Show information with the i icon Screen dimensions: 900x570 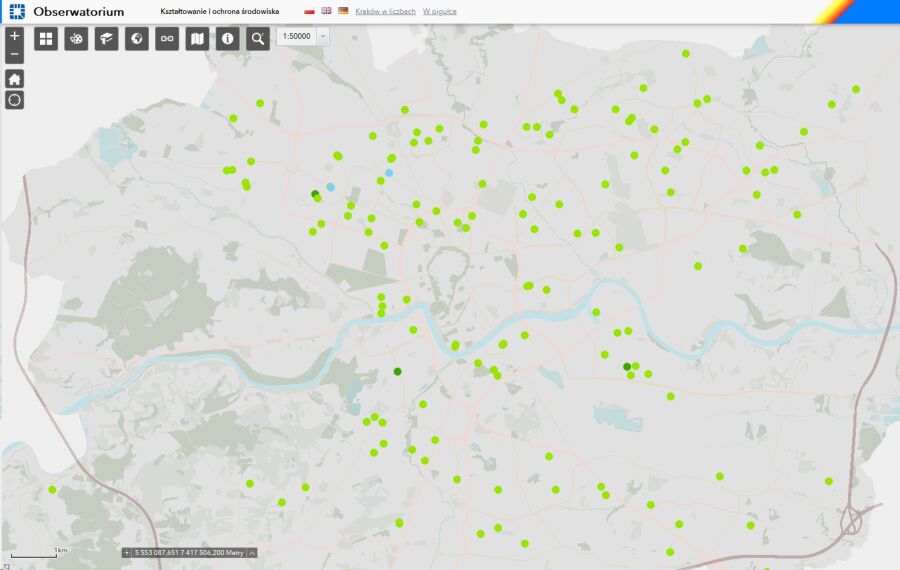coord(228,39)
